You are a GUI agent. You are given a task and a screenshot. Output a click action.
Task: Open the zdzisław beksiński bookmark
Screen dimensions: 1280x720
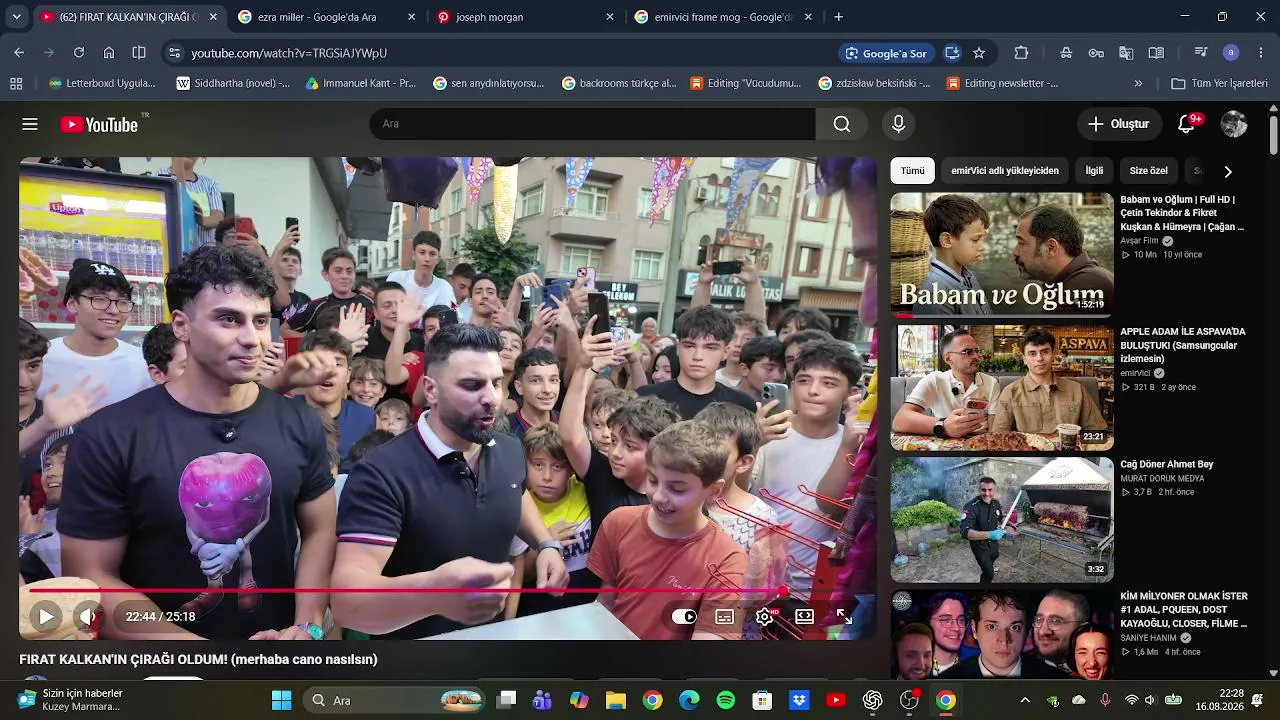click(875, 83)
